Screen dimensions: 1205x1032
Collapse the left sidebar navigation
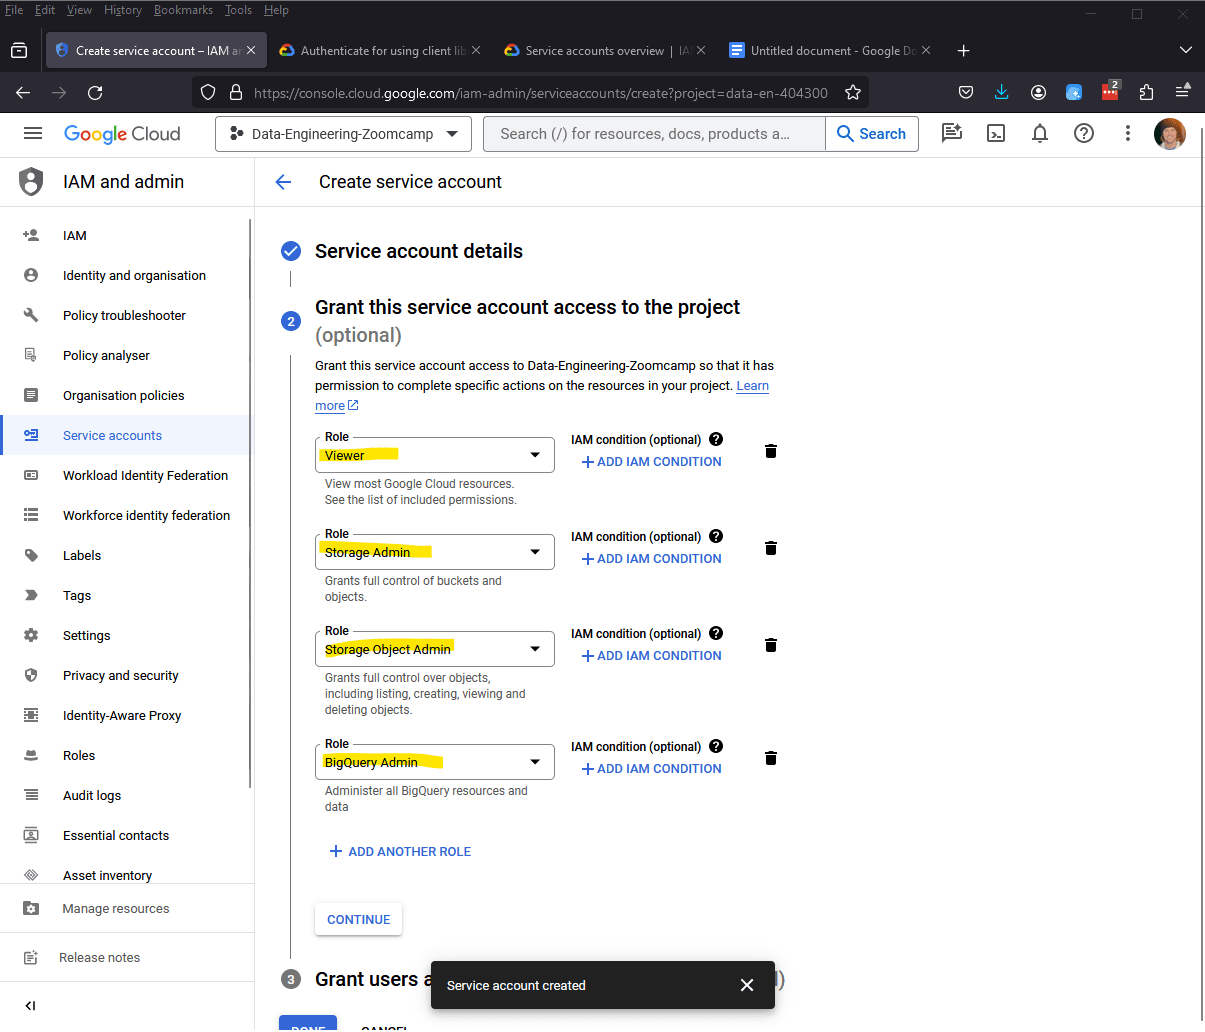click(30, 1006)
